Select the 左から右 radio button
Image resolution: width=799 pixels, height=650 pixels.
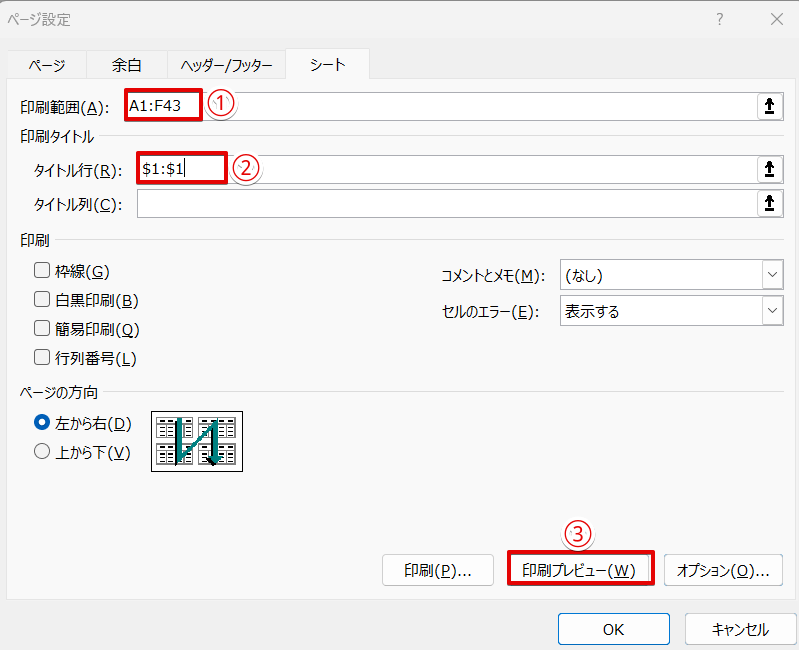pos(42,423)
